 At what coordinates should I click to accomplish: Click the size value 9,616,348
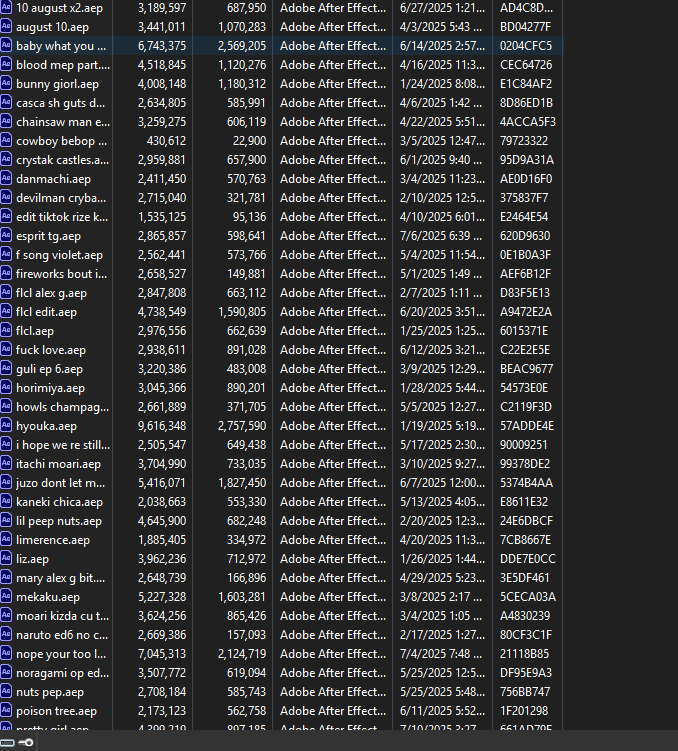click(162, 426)
